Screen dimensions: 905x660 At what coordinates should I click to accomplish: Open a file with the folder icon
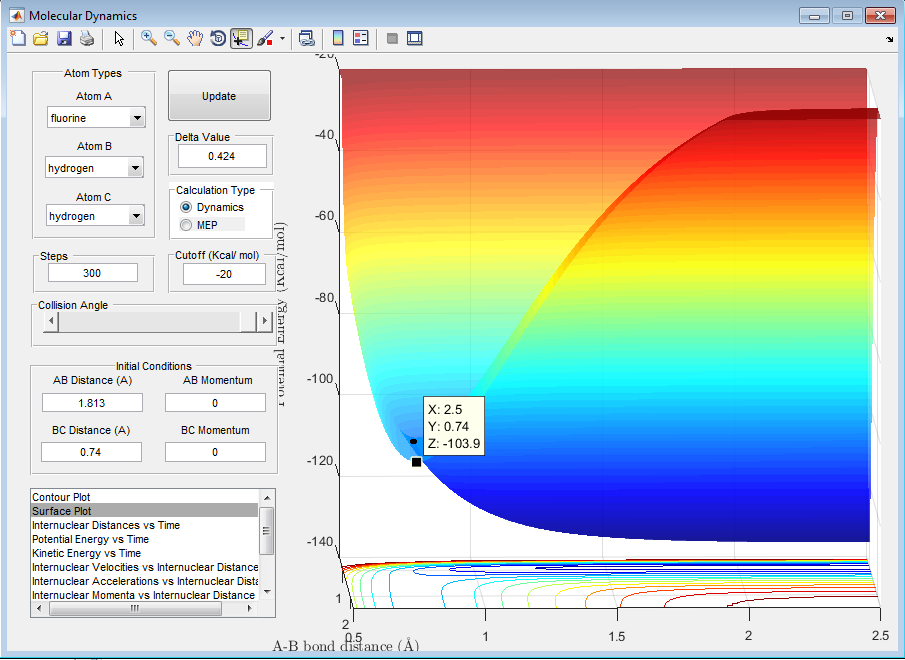coord(40,38)
